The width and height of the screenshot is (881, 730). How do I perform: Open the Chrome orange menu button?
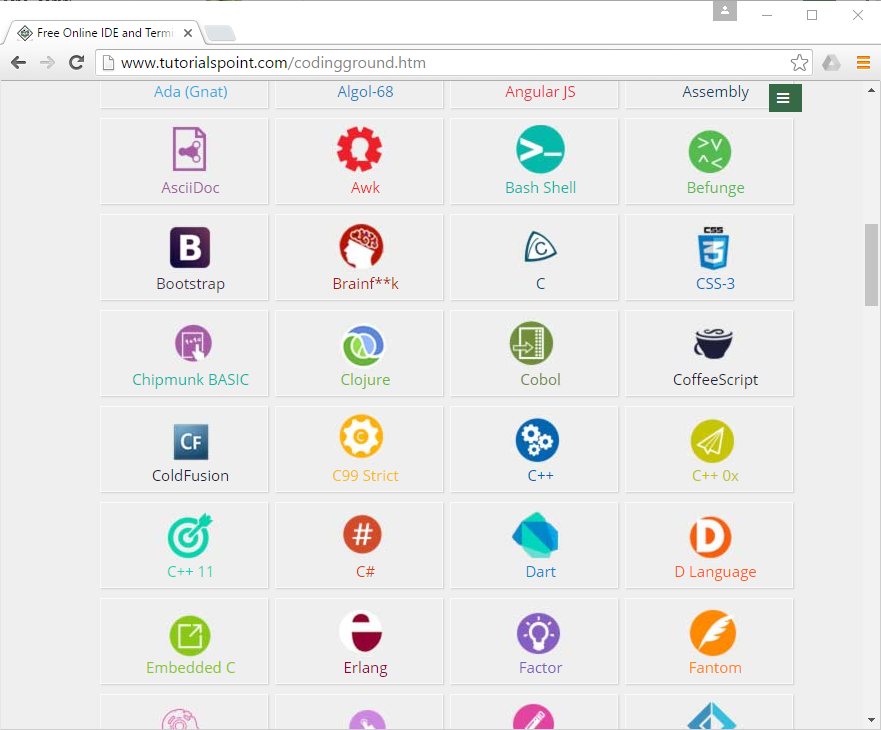coord(863,62)
